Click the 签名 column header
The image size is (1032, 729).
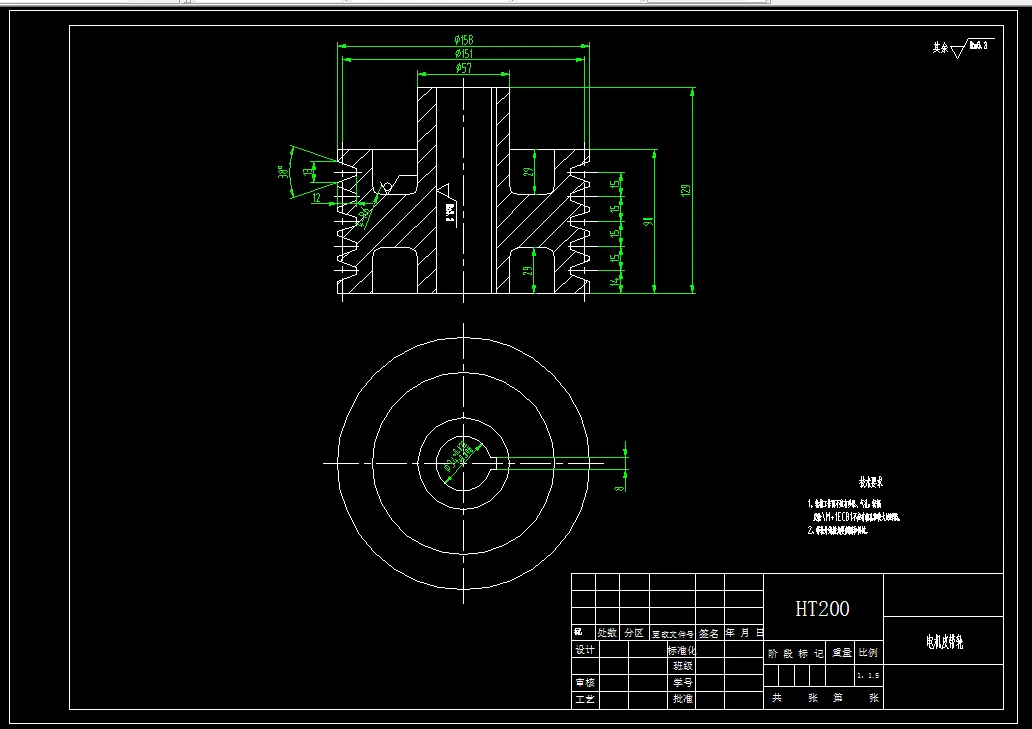point(709,634)
